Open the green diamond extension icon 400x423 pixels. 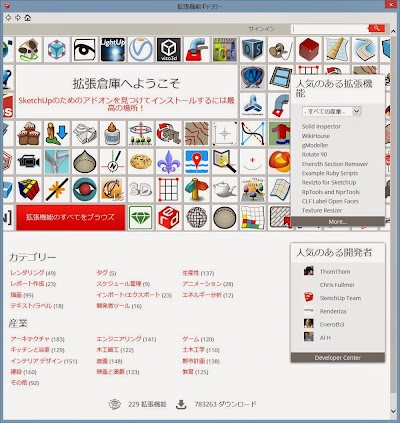(x=141, y=217)
